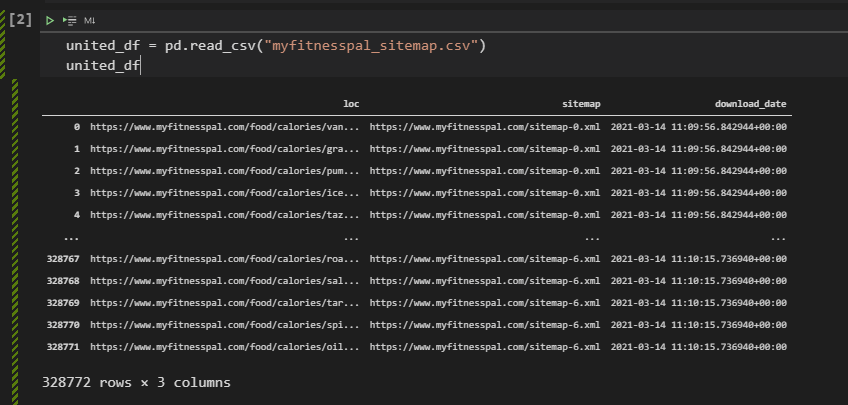848x405 pixels.
Task: Click the sitemap-0.xml cell in row 2
Action: click(485, 171)
